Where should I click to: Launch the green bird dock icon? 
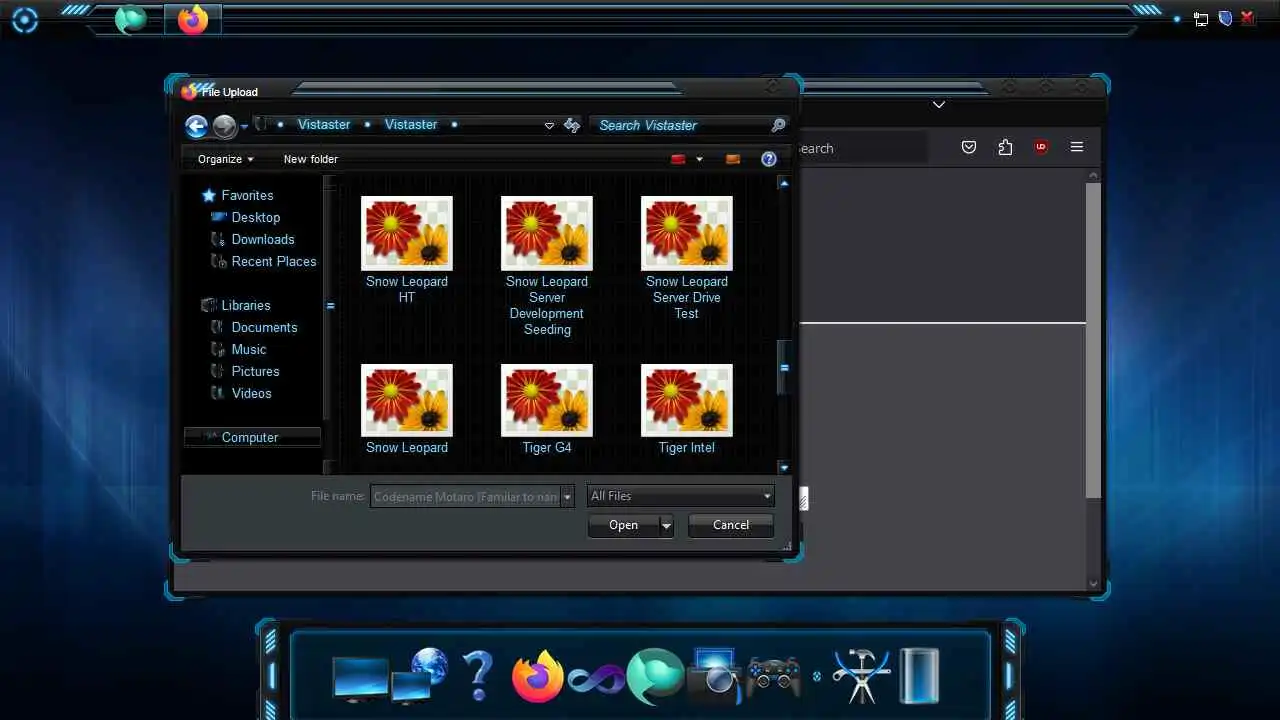pos(656,676)
